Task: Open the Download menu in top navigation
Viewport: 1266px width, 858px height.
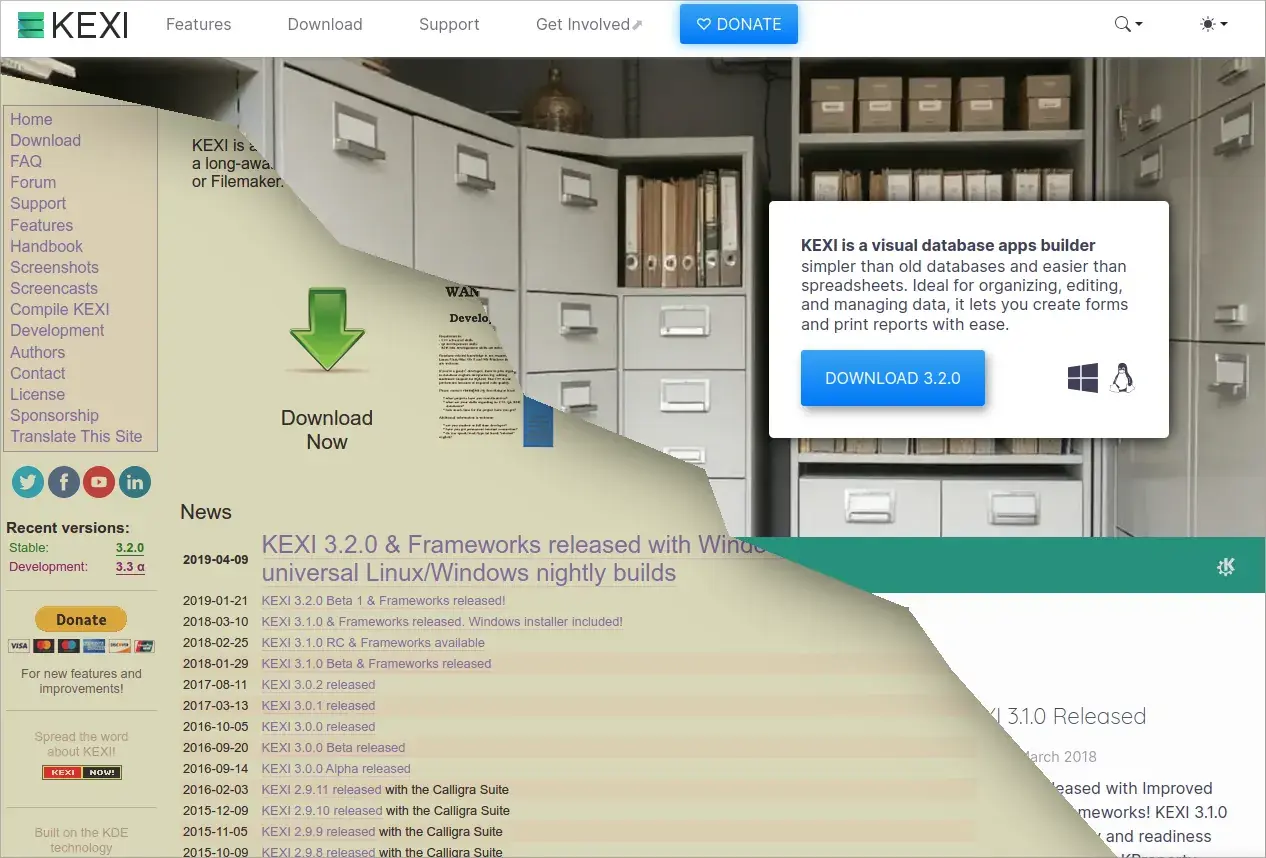Action: point(325,24)
